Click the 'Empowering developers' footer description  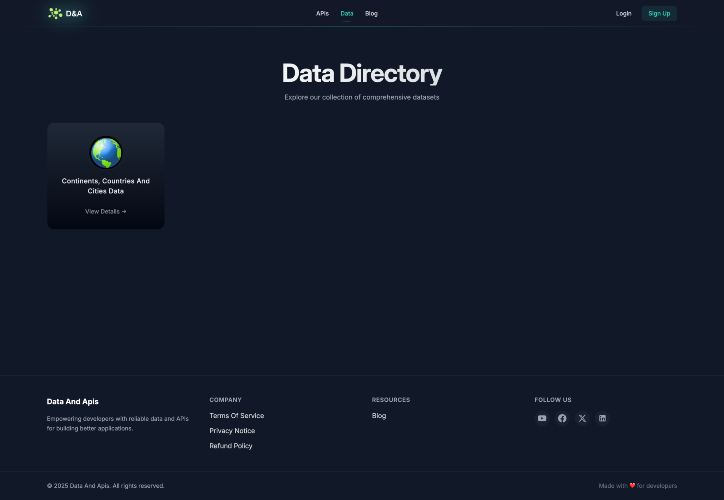pos(118,423)
